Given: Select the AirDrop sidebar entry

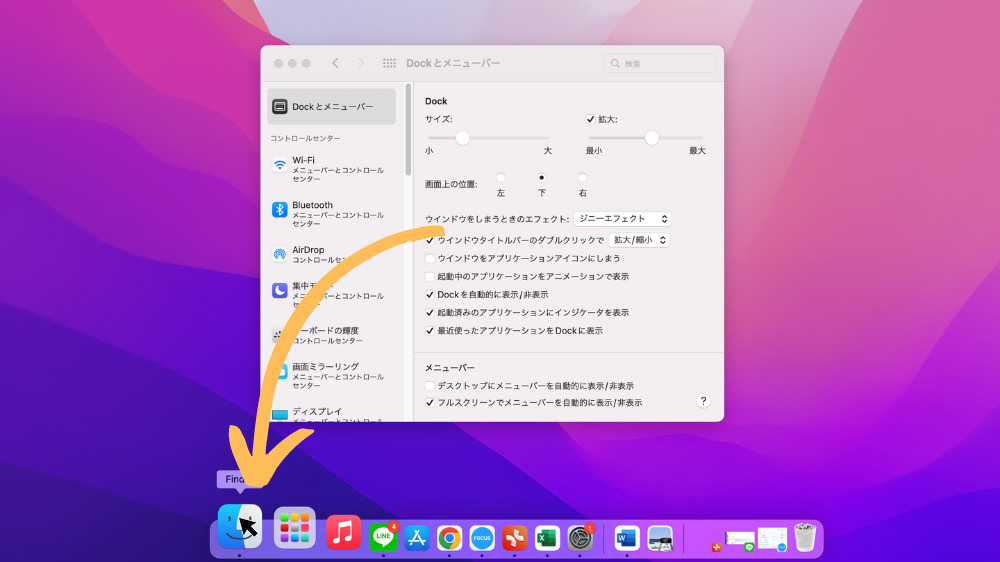Looking at the screenshot, I should [x=332, y=255].
